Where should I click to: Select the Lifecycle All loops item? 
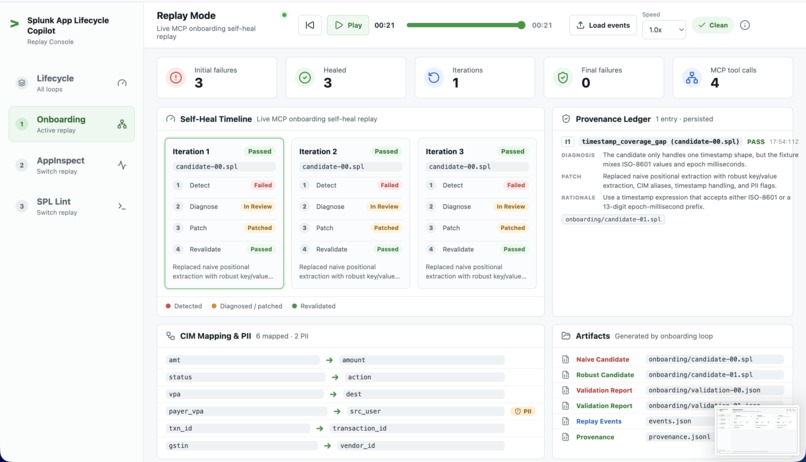point(71,83)
